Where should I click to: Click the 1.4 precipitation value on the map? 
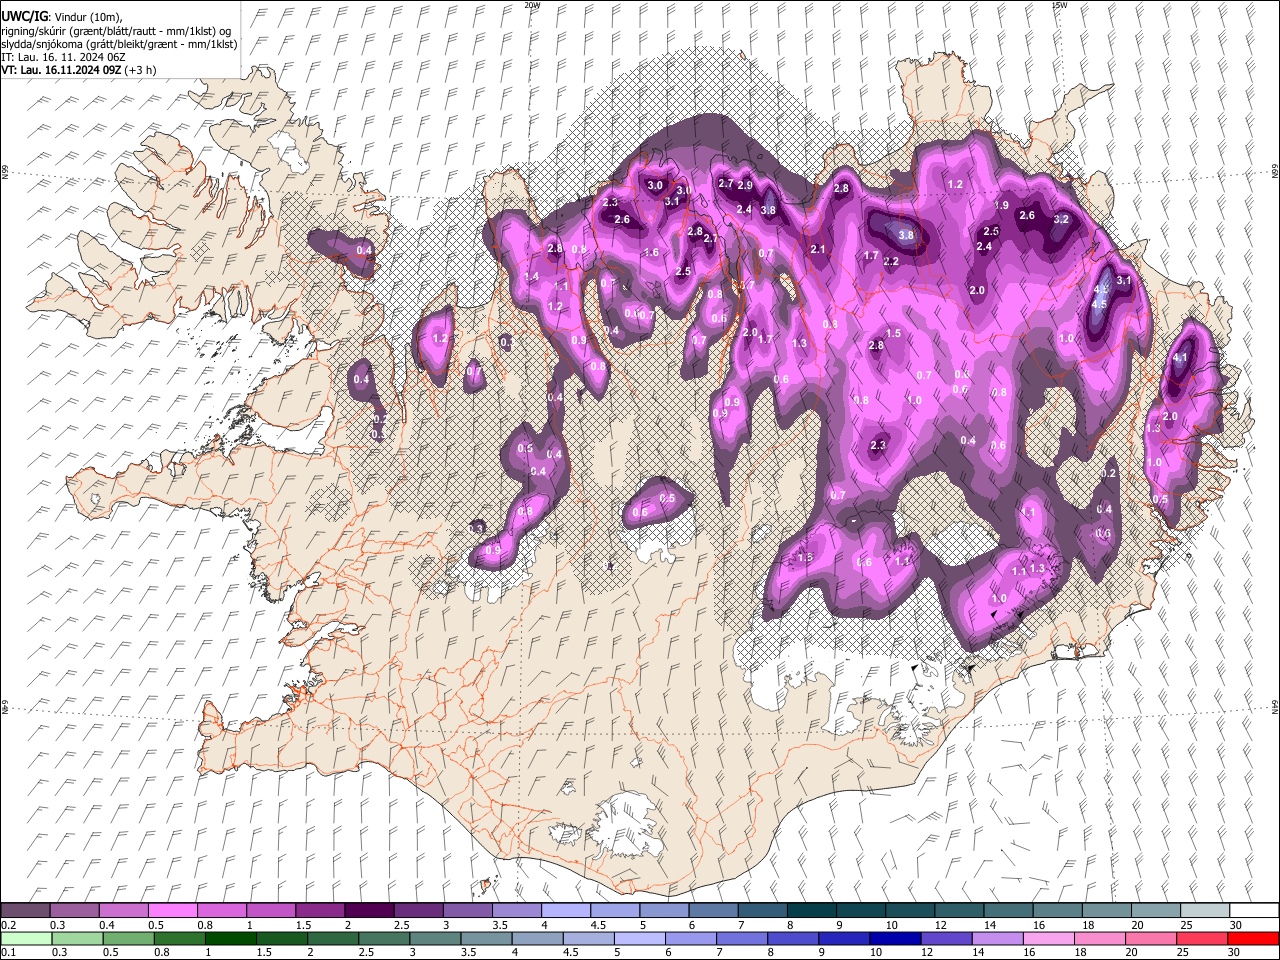(532, 277)
